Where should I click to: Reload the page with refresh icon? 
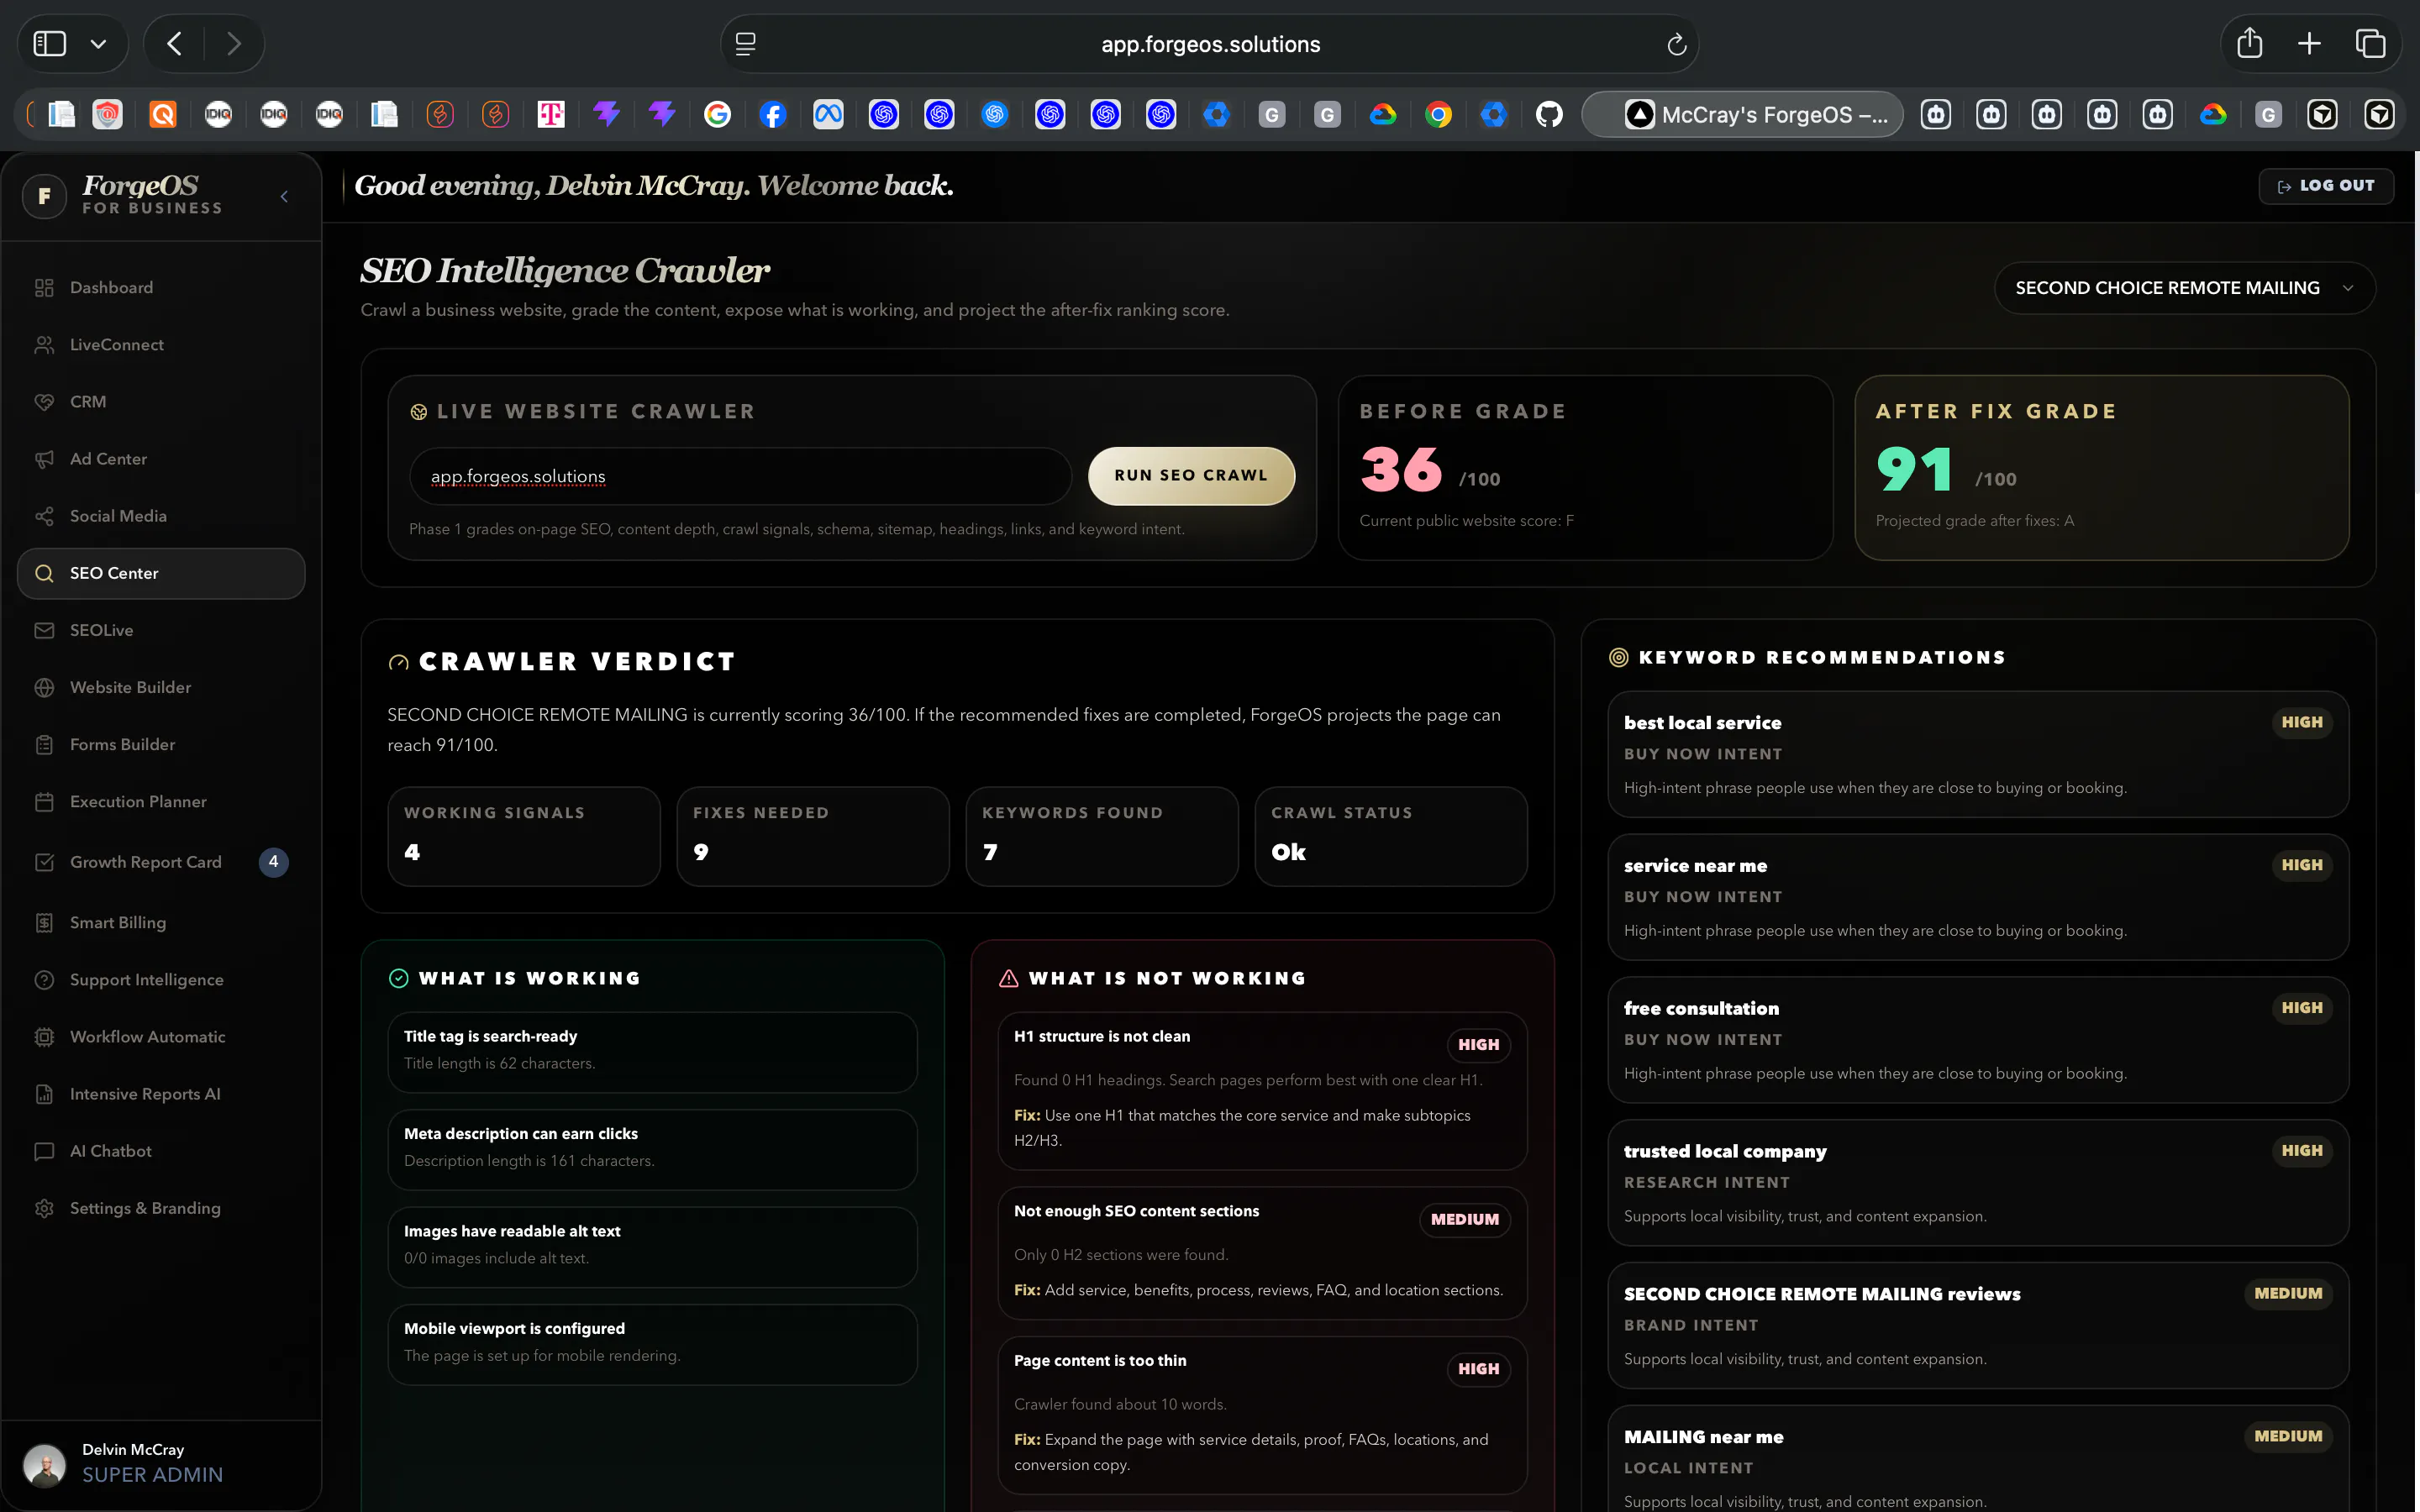pos(1676,44)
